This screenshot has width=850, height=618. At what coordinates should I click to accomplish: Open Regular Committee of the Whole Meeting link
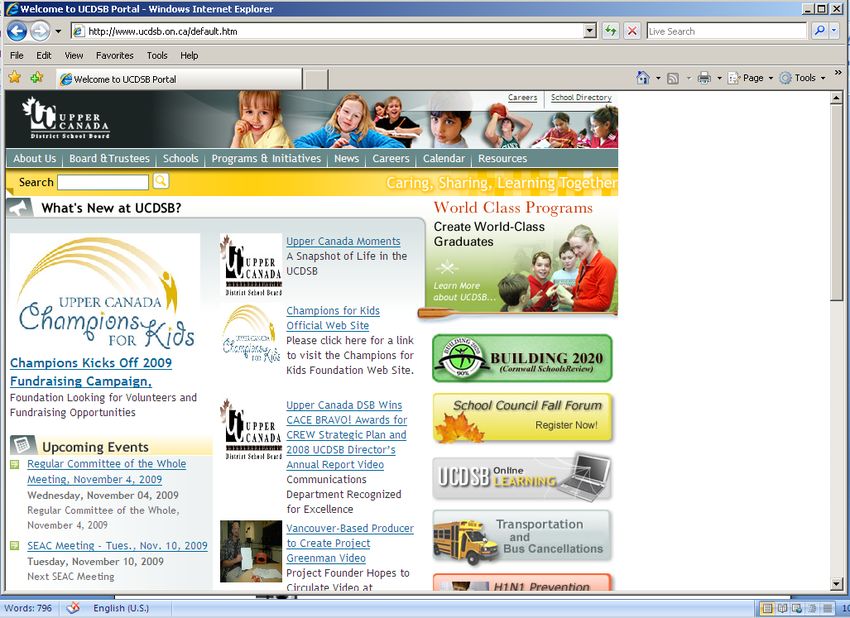pyautogui.click(x=107, y=472)
